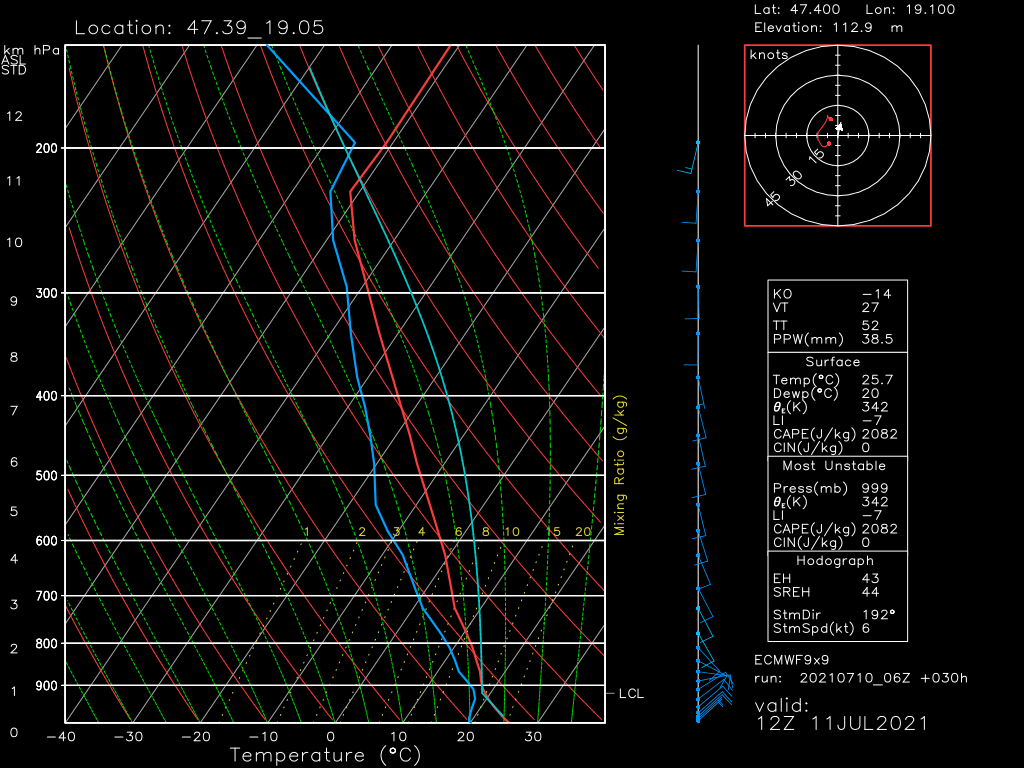
Task: Click the LCL marker label
Action: coord(630,692)
